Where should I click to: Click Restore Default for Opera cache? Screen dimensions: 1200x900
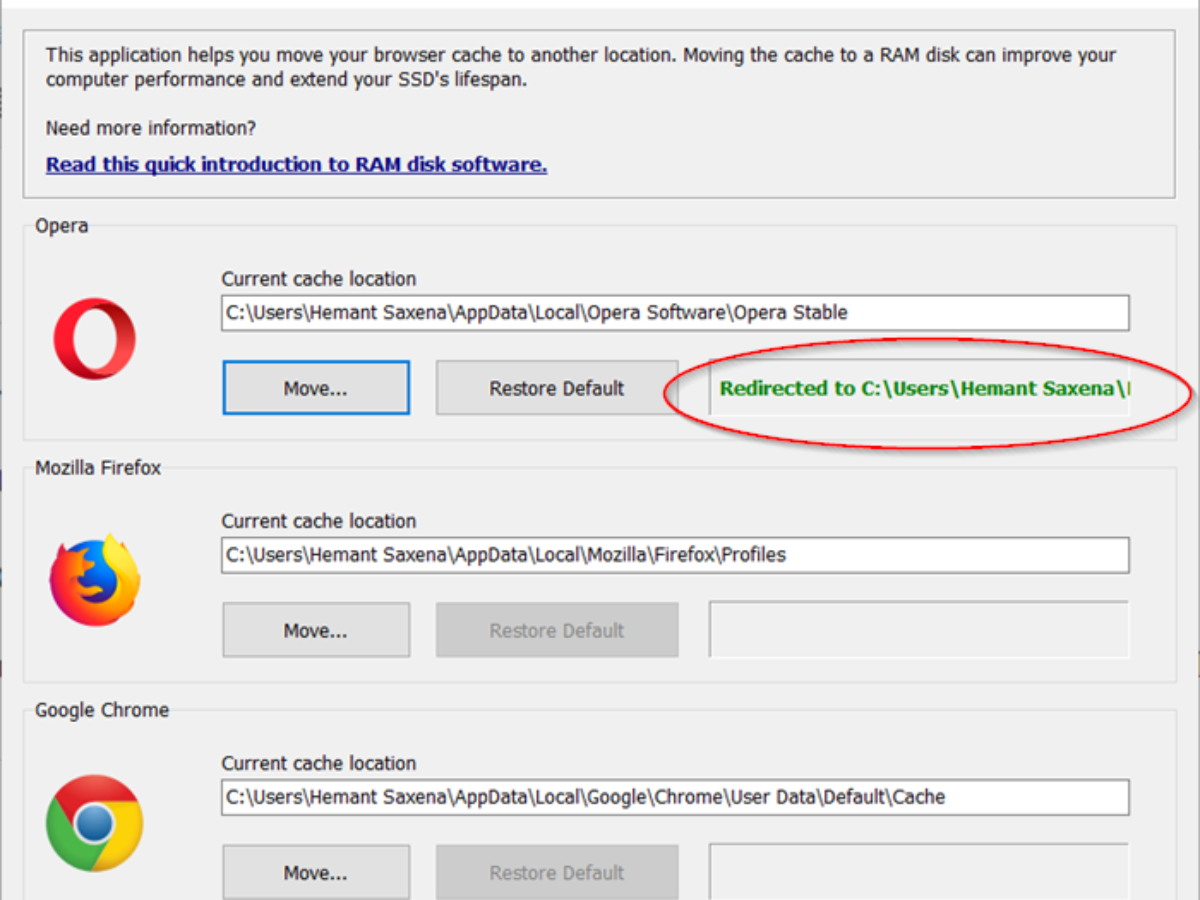[557, 388]
